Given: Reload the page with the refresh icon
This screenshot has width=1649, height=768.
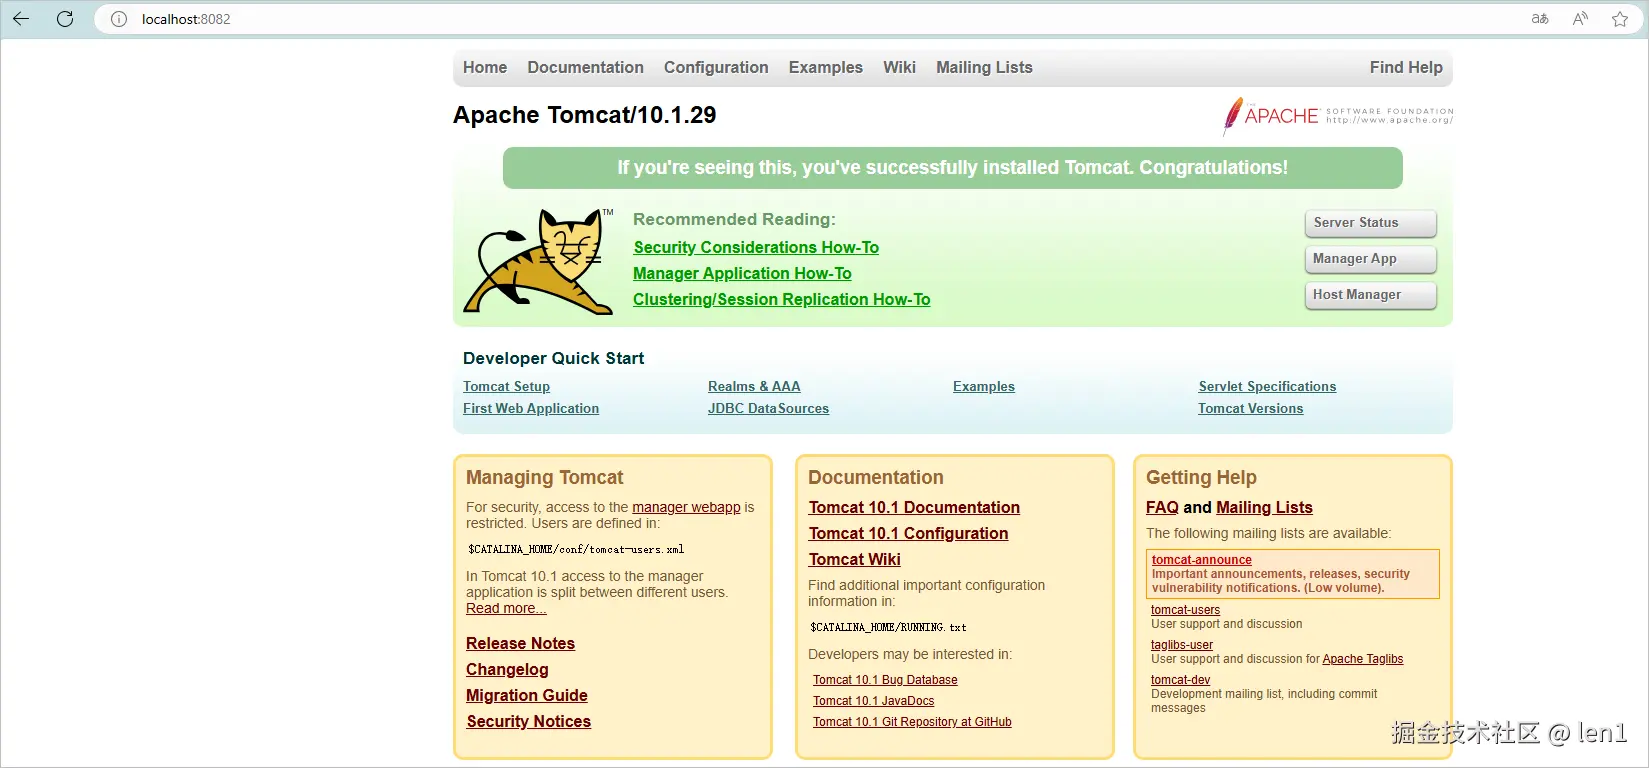Looking at the screenshot, I should pyautogui.click(x=65, y=19).
